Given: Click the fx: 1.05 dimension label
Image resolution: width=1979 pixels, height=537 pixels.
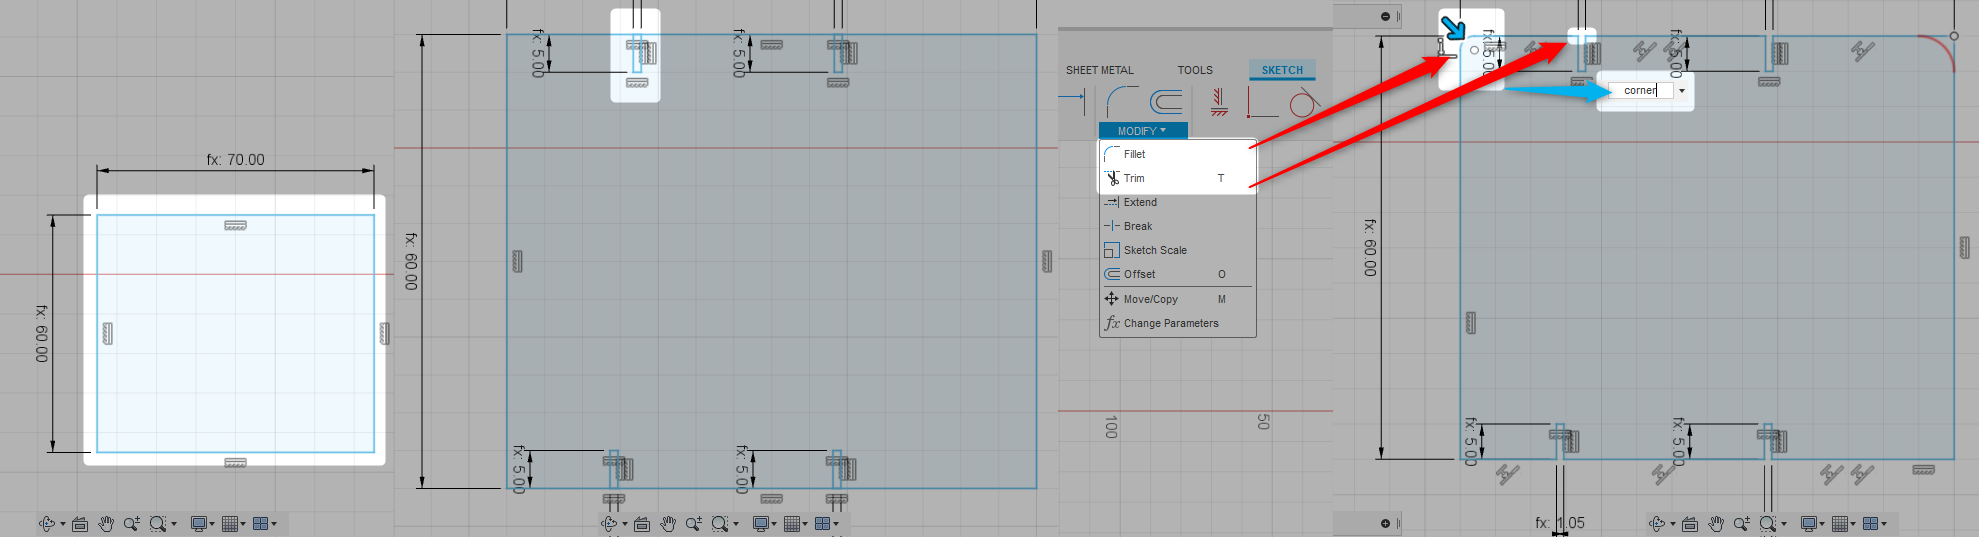Looking at the screenshot, I should 1560,523.
